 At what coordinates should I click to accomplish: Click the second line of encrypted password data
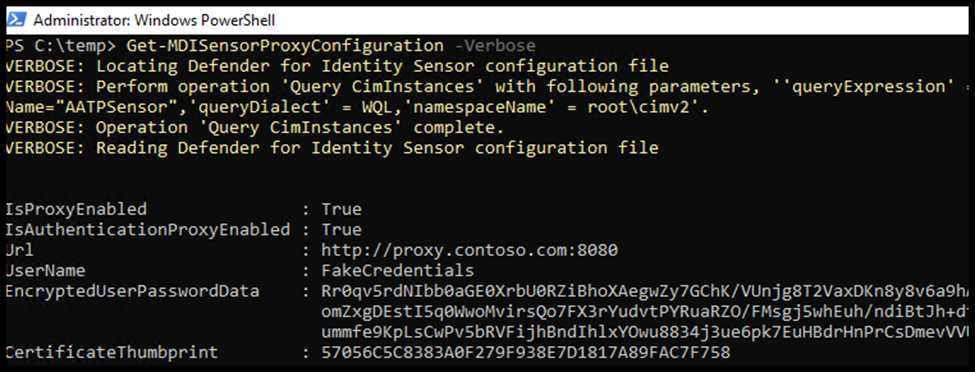click(645, 312)
